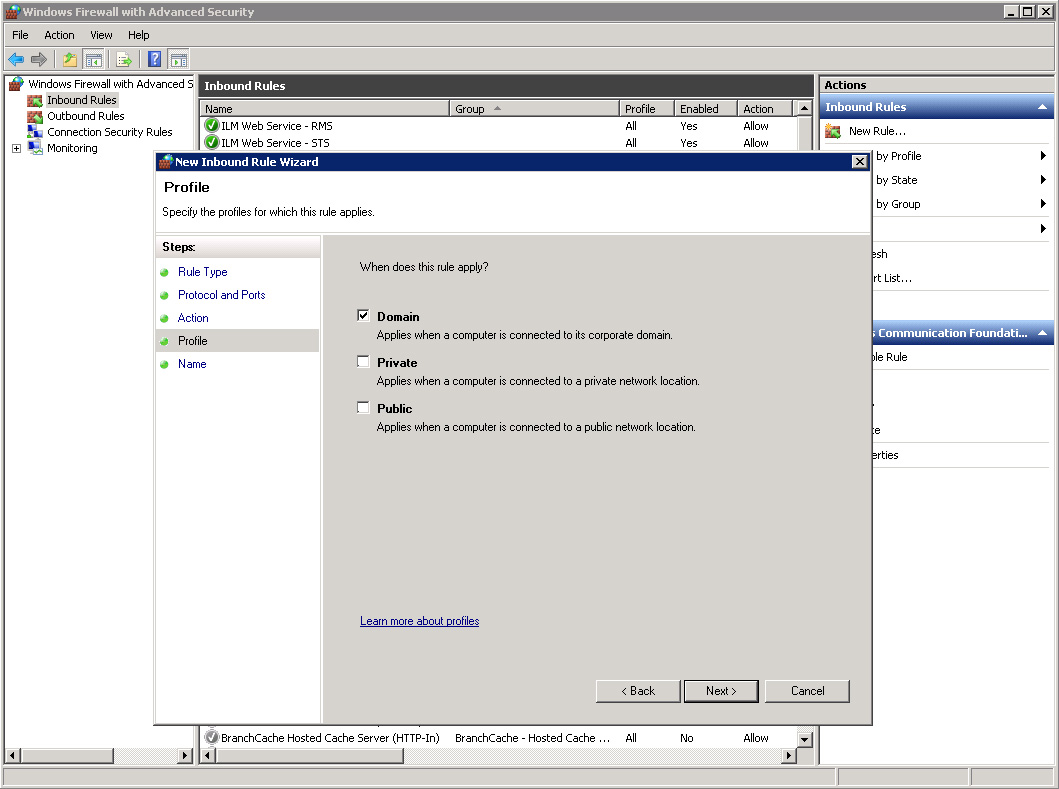Select Outbound Rules in the tree
1059x789 pixels.
pyautogui.click(x=86, y=116)
